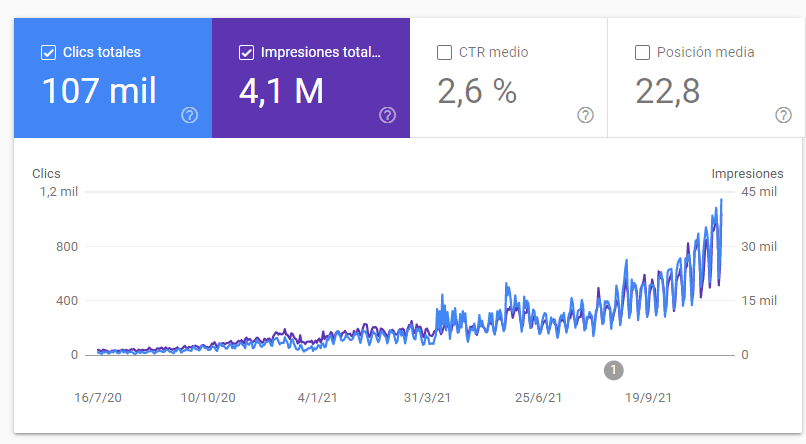Enable the CTR medio checkbox
This screenshot has width=806, height=444.
coord(444,53)
